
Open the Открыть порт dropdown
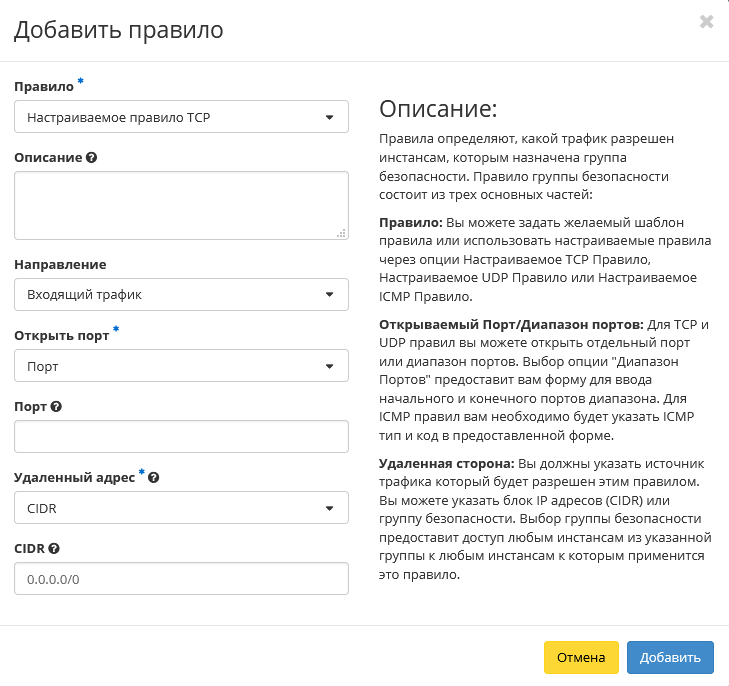tap(181, 366)
